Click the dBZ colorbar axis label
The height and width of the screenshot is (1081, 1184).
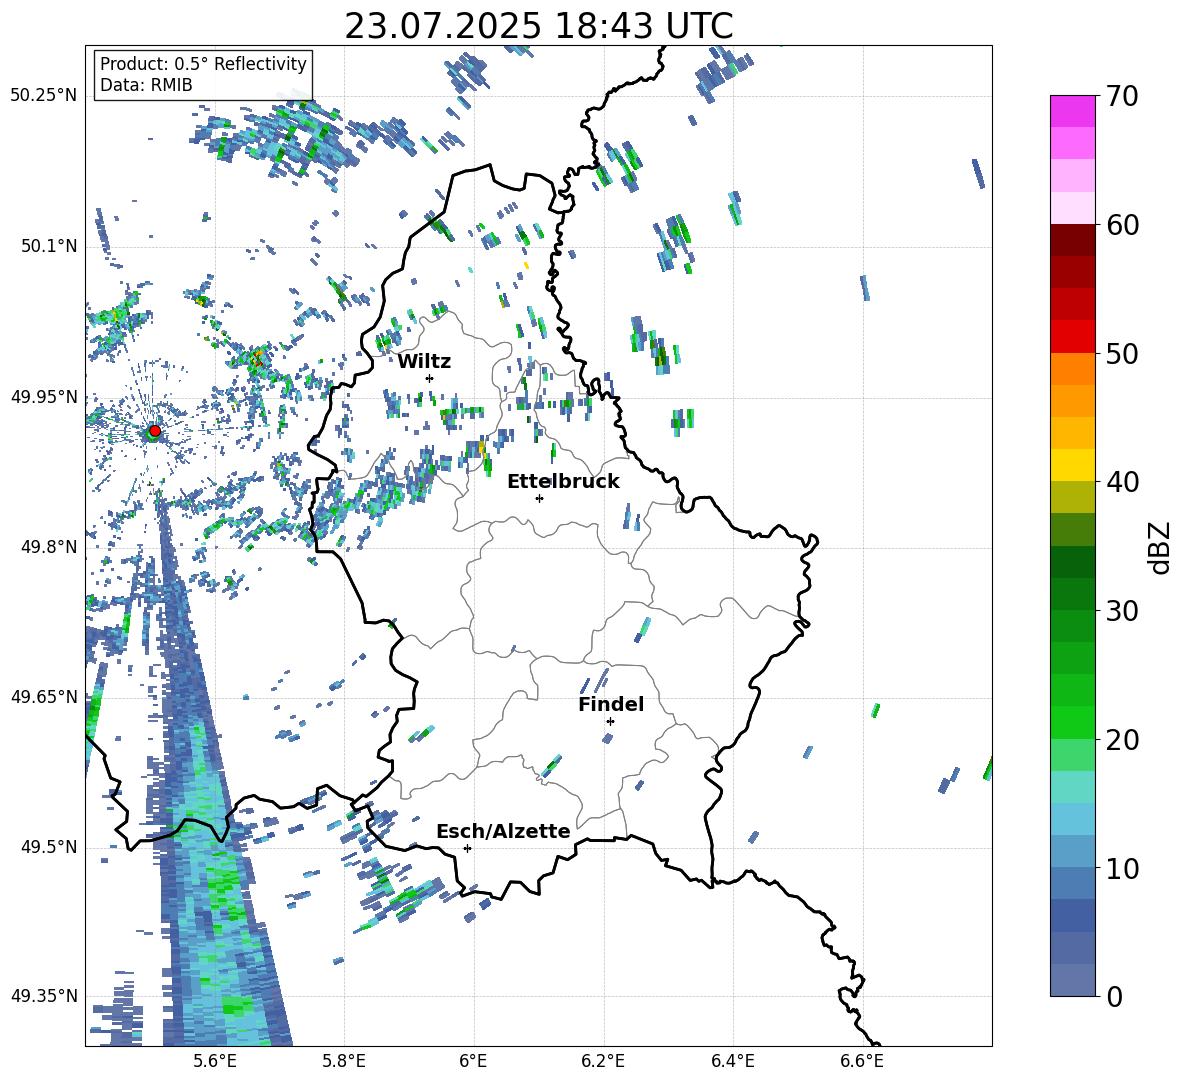click(x=1161, y=547)
